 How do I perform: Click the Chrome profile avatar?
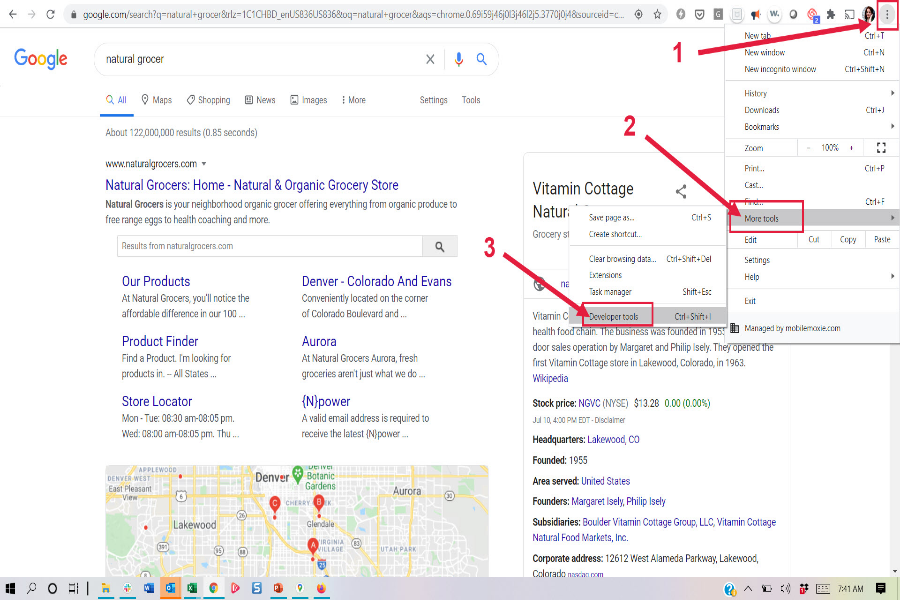(x=868, y=15)
